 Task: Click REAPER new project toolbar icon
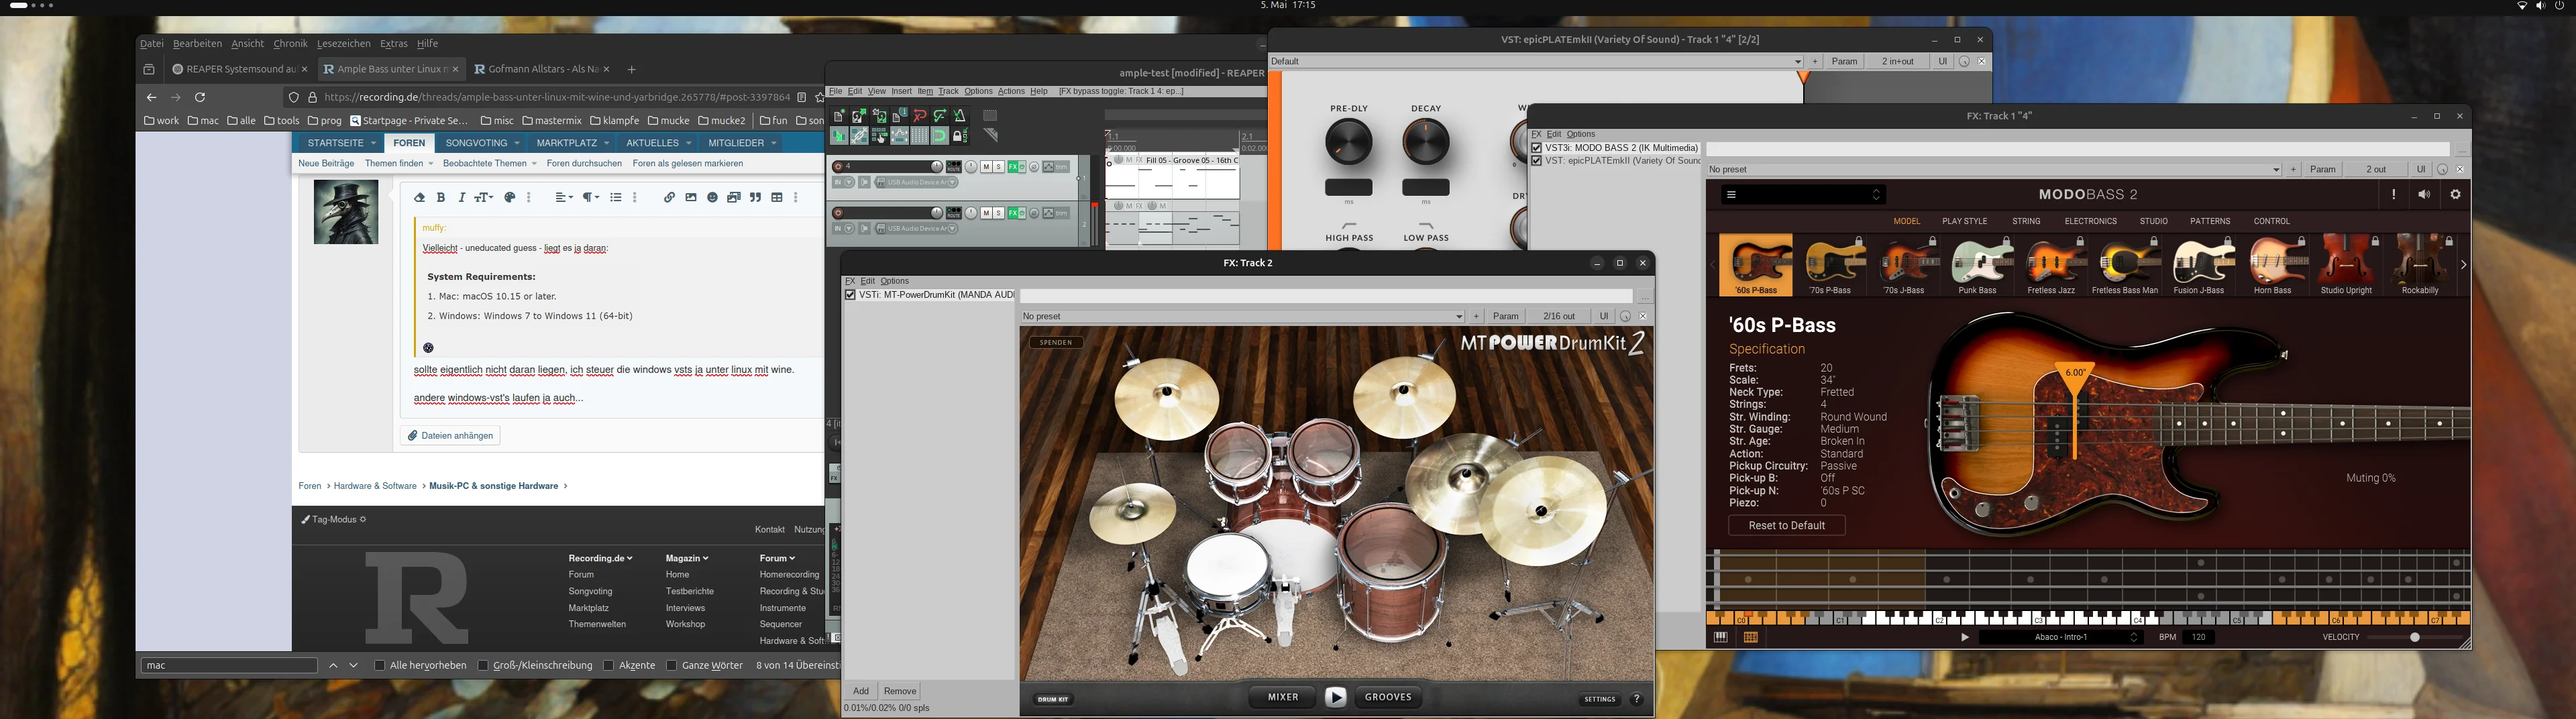click(x=839, y=115)
